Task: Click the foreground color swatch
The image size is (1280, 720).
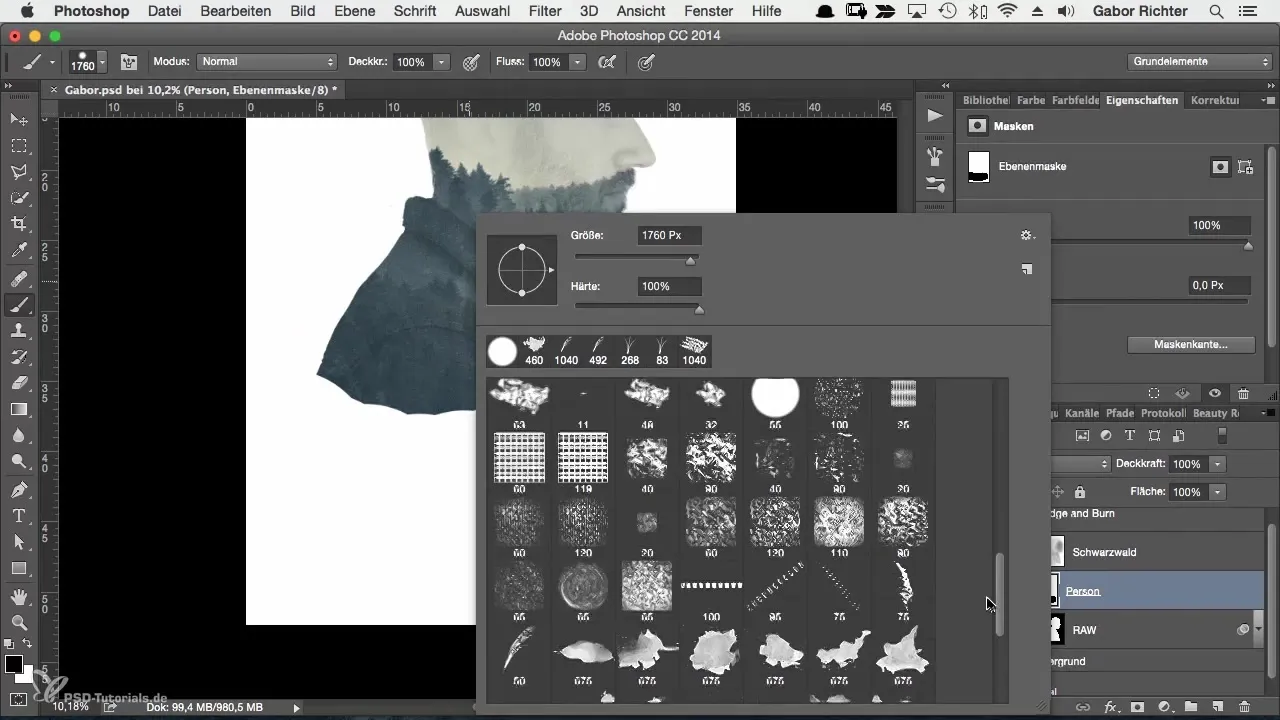Action: (x=14, y=665)
